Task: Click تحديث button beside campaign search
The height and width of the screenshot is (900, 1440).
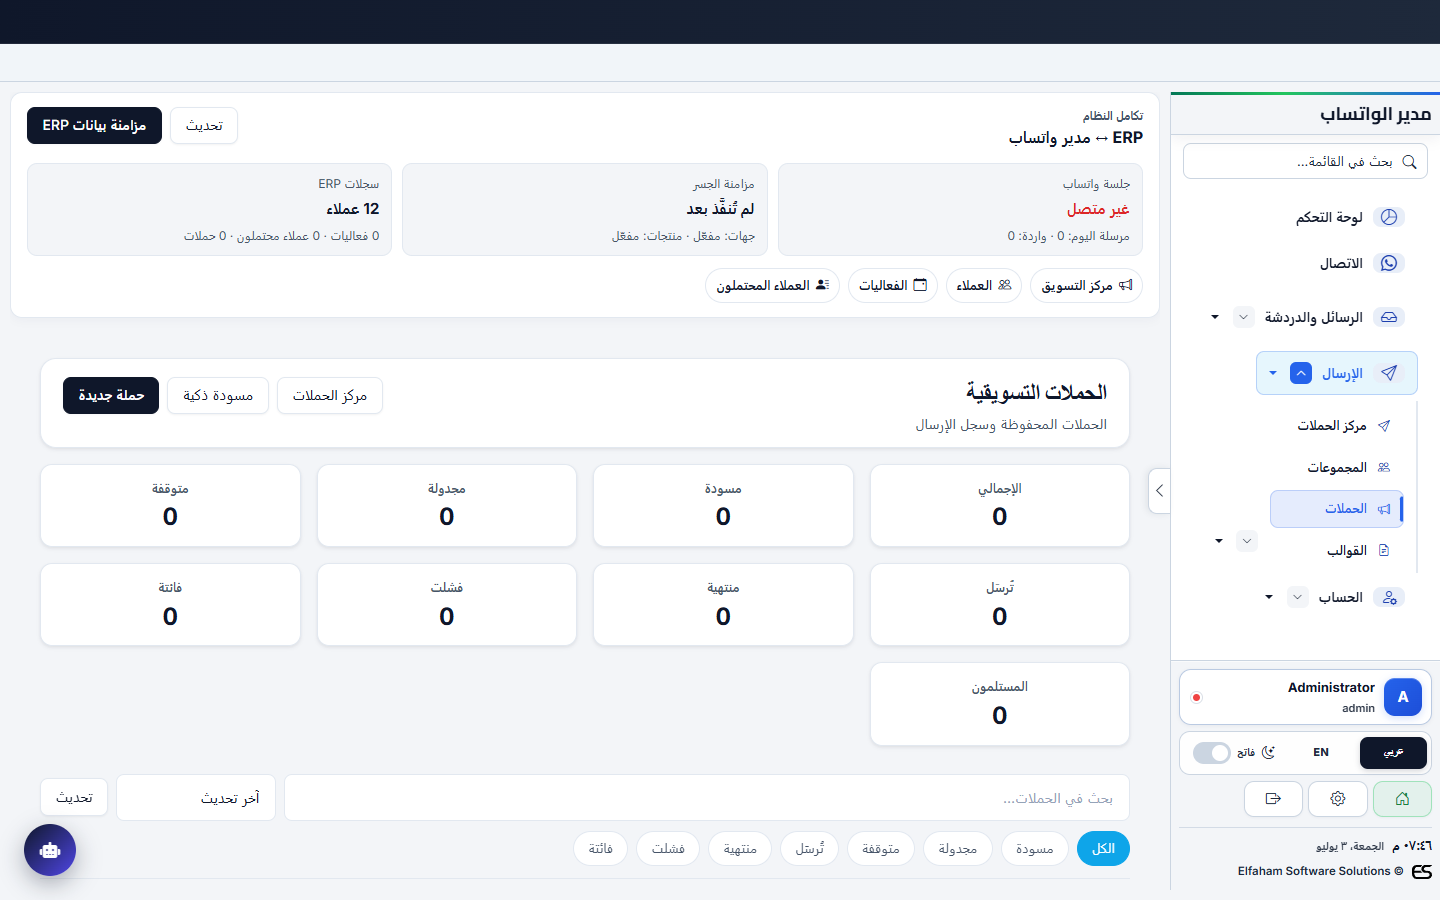Action: pos(74,798)
